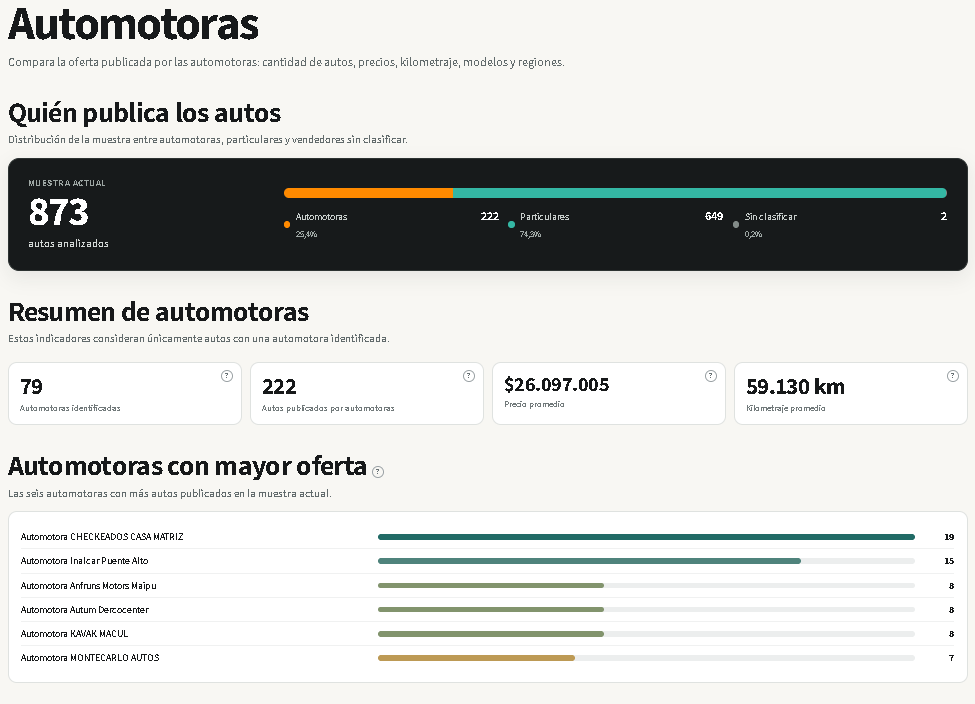Open help icon on Automotoras identificadas card
The height and width of the screenshot is (704, 975).
point(227,376)
